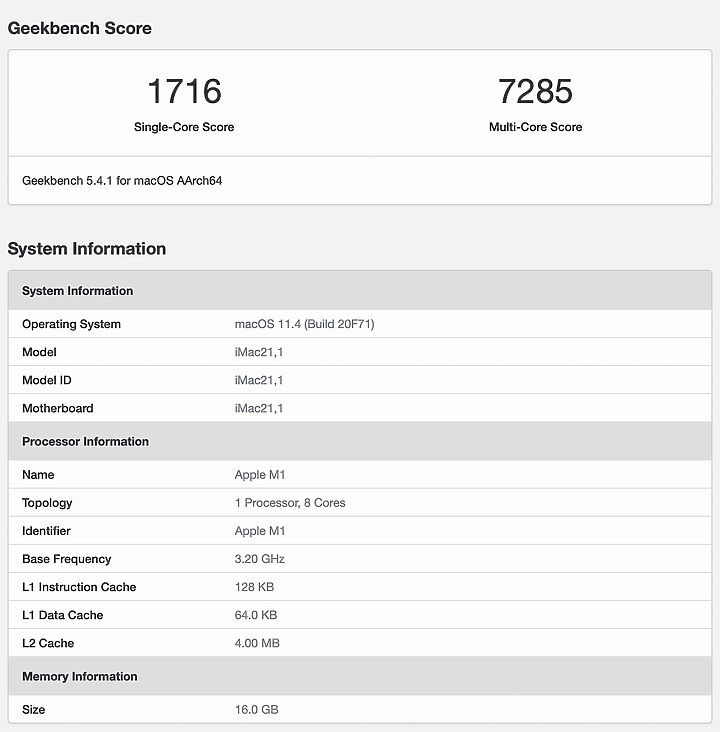Click the Model row label
Image resolution: width=720 pixels, height=732 pixels.
pyautogui.click(x=39, y=352)
